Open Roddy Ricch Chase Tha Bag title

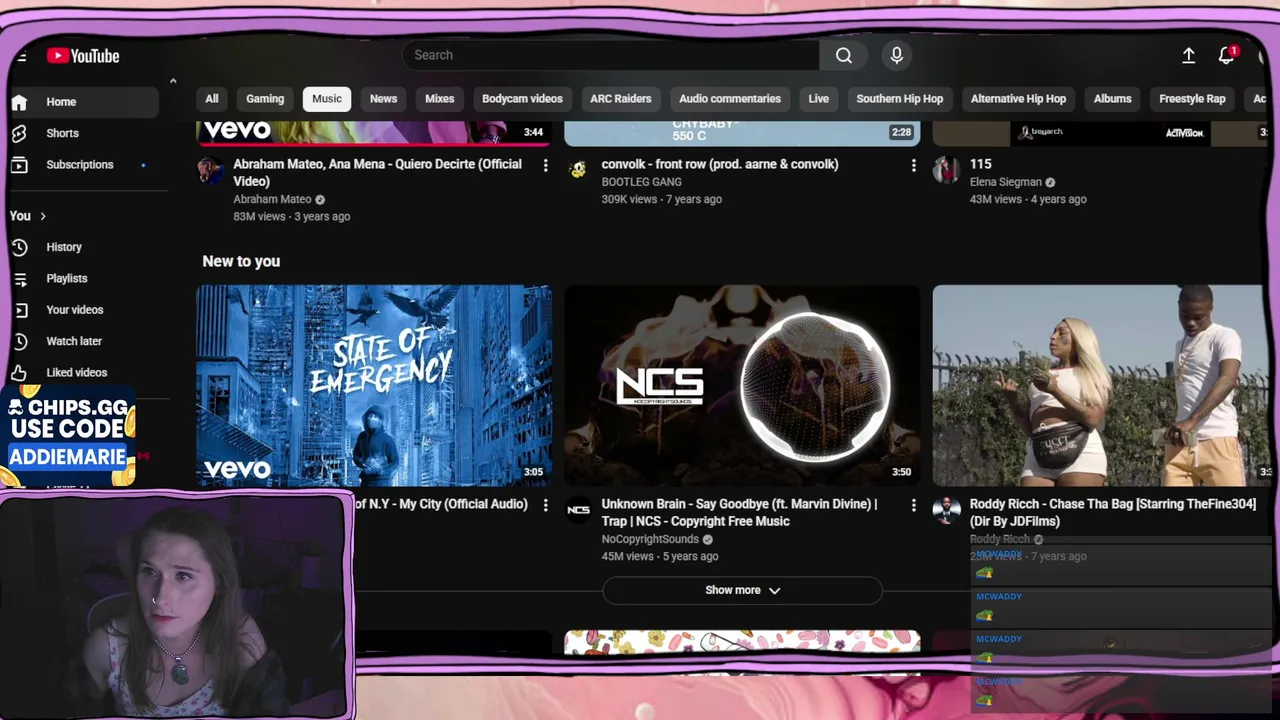pyautogui.click(x=1113, y=513)
